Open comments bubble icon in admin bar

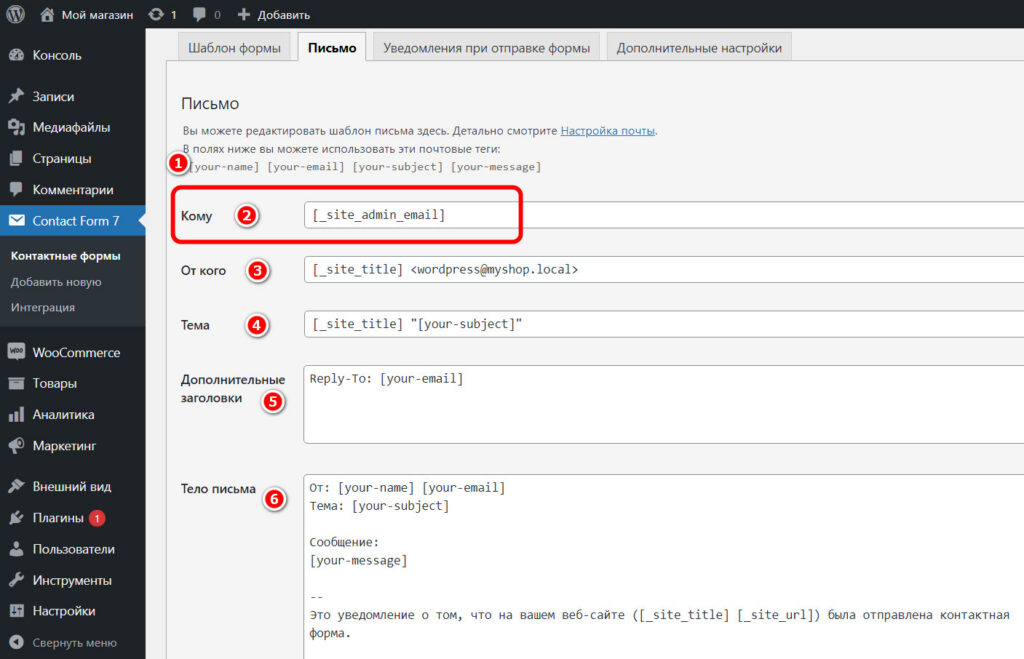199,14
